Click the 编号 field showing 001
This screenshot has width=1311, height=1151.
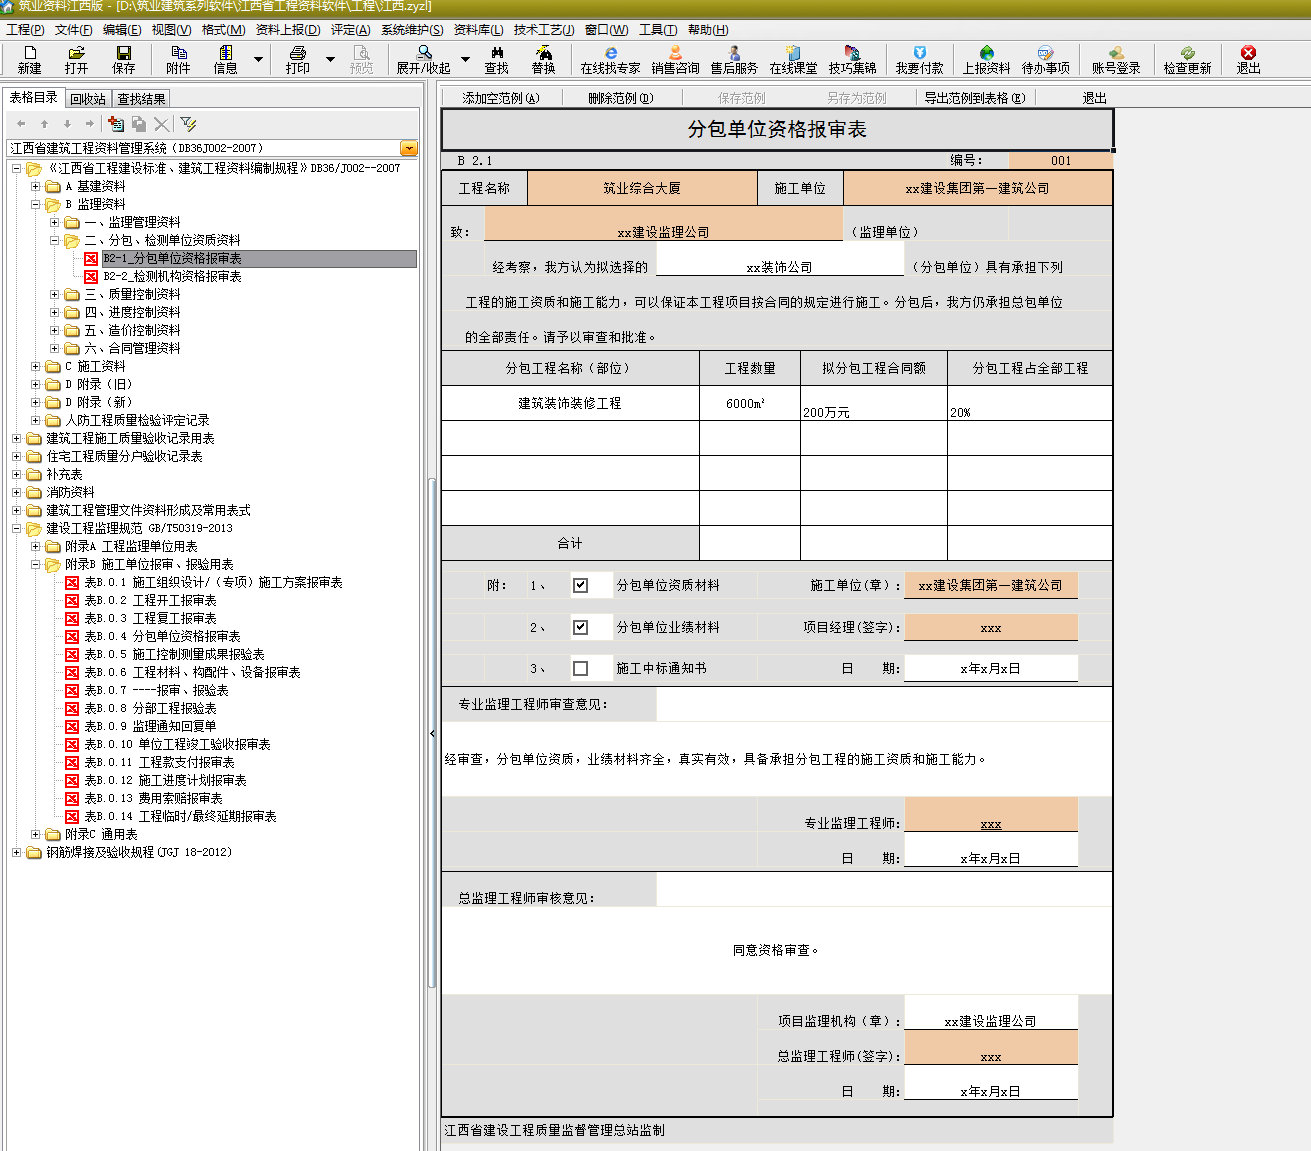pos(1061,160)
